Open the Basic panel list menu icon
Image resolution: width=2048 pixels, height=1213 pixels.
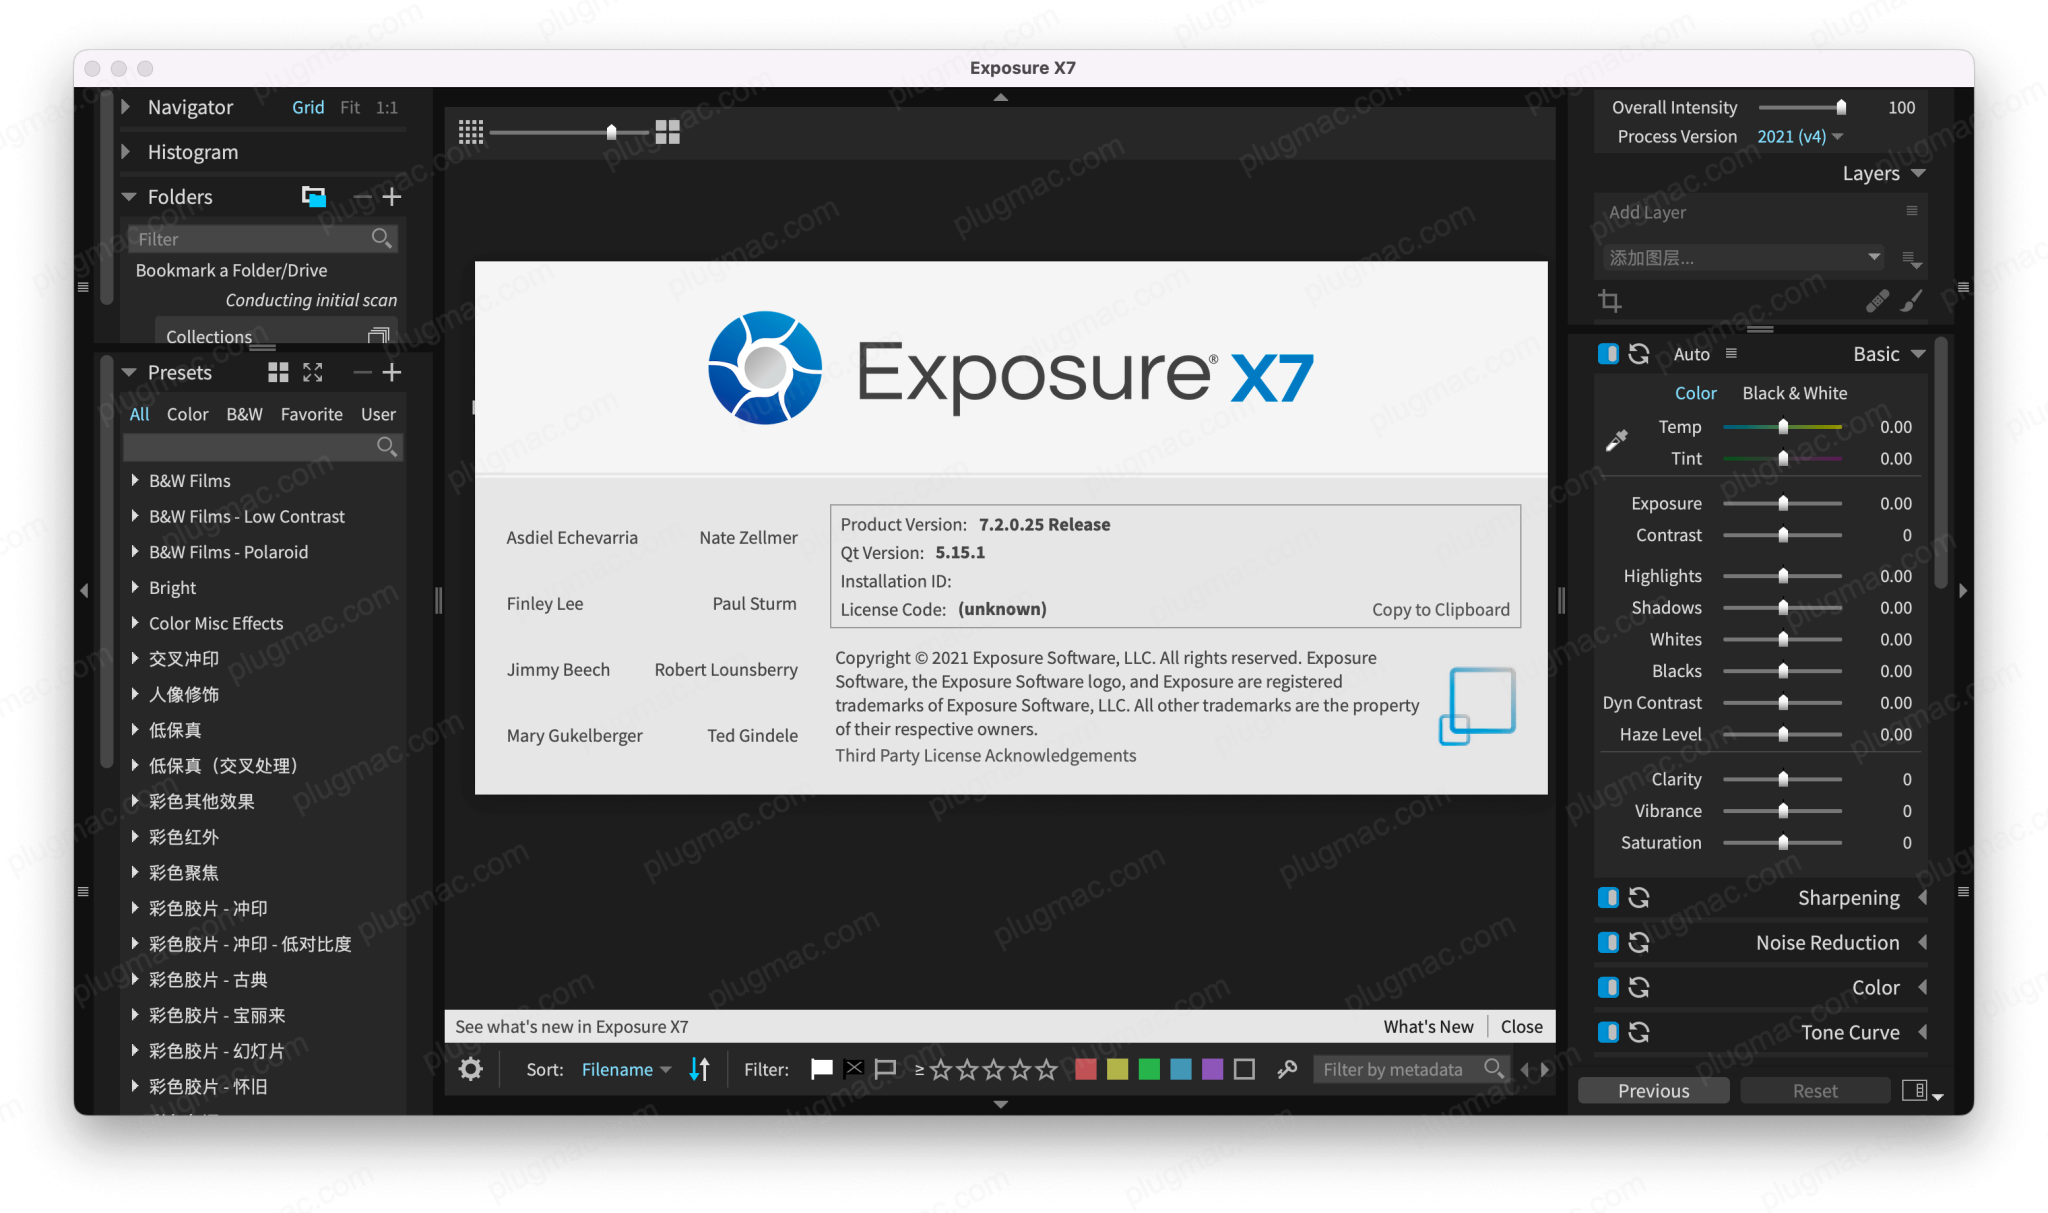point(1731,354)
